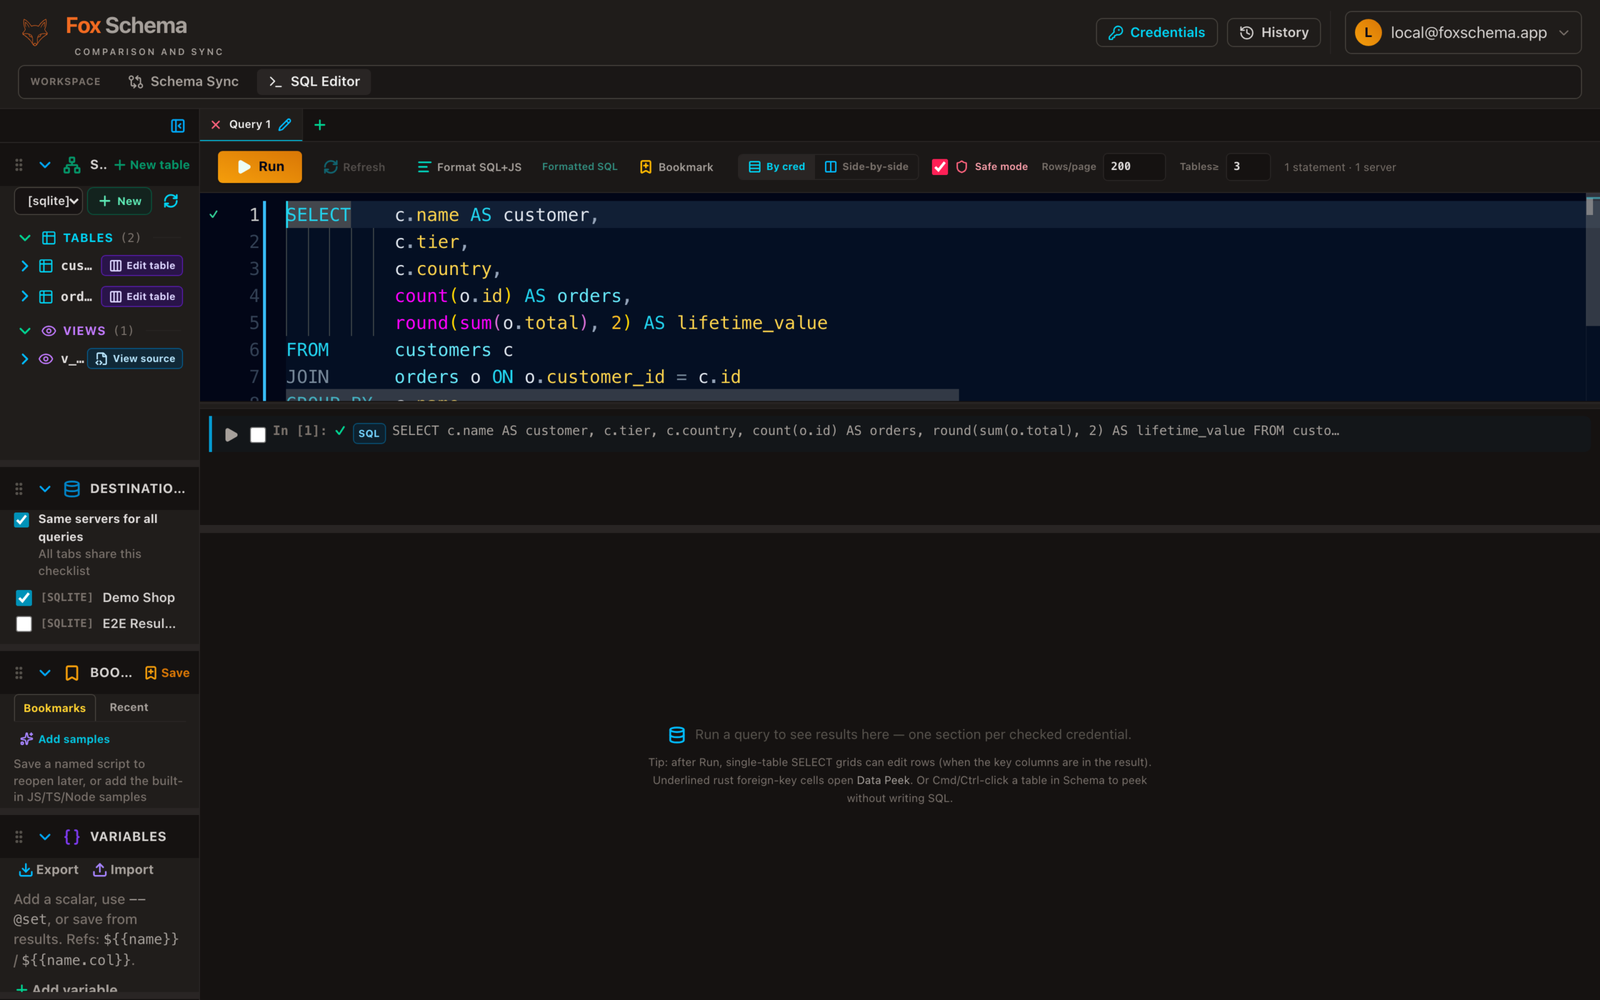Click the Bookmarks section bookmark icon
Image resolution: width=1600 pixels, height=1000 pixels.
(x=72, y=673)
